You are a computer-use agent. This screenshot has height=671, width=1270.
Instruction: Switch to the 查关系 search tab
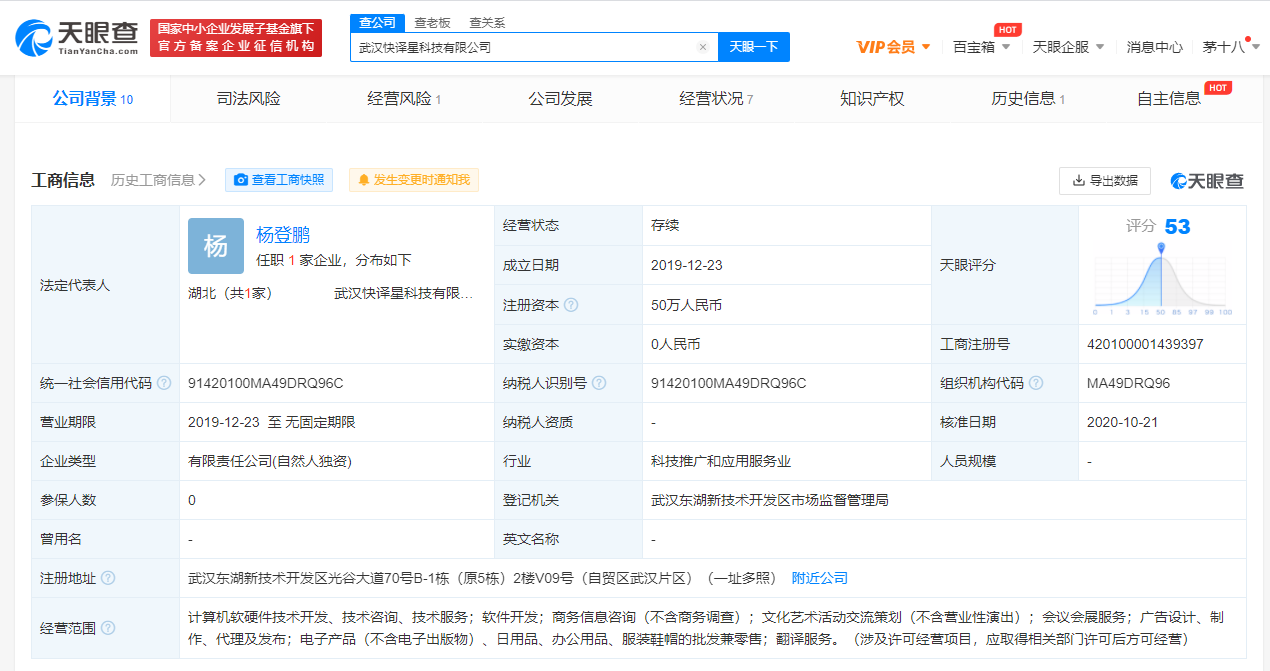(487, 22)
